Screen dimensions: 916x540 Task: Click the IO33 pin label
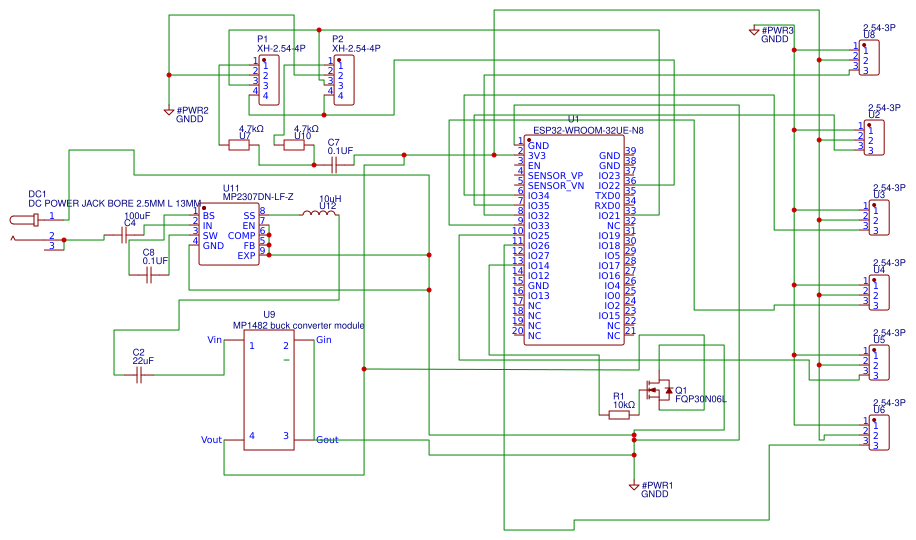click(x=539, y=226)
